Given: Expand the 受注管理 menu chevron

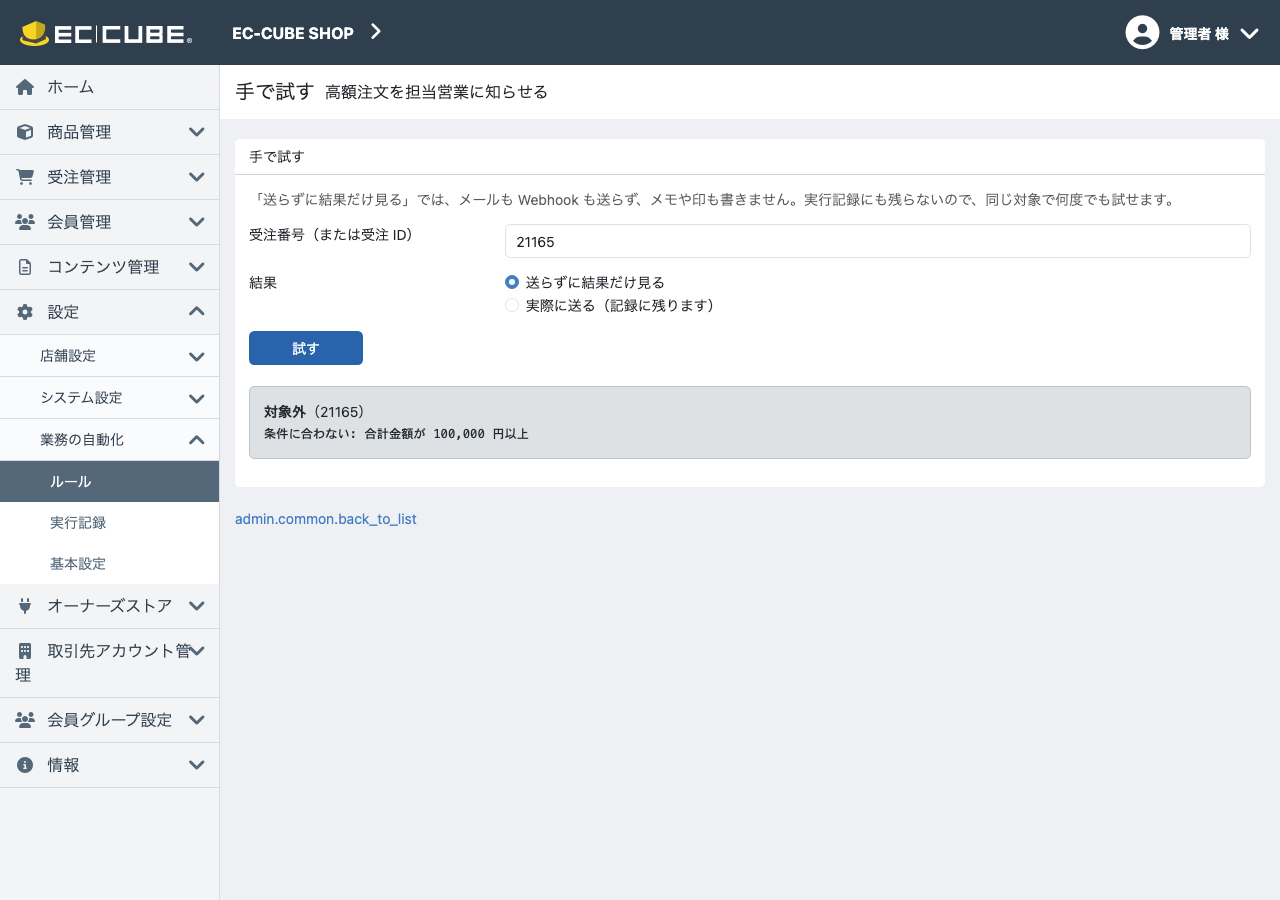Looking at the screenshot, I should point(197,177).
